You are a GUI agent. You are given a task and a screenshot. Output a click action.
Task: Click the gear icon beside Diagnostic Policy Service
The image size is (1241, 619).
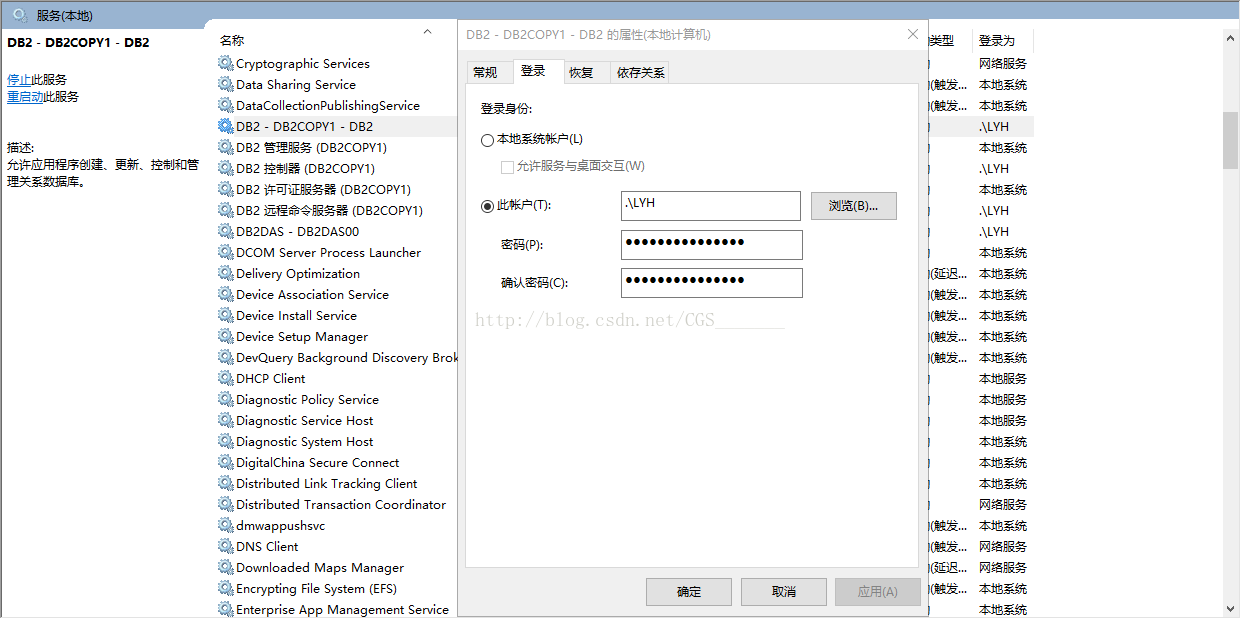[226, 399]
